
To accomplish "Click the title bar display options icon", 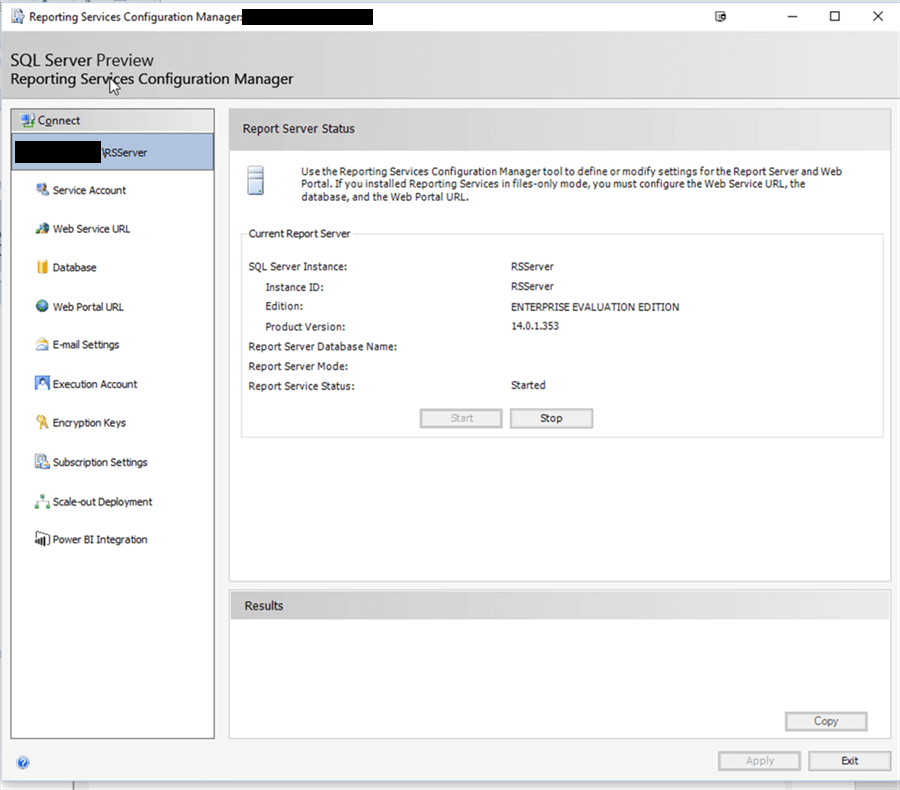I will point(720,17).
